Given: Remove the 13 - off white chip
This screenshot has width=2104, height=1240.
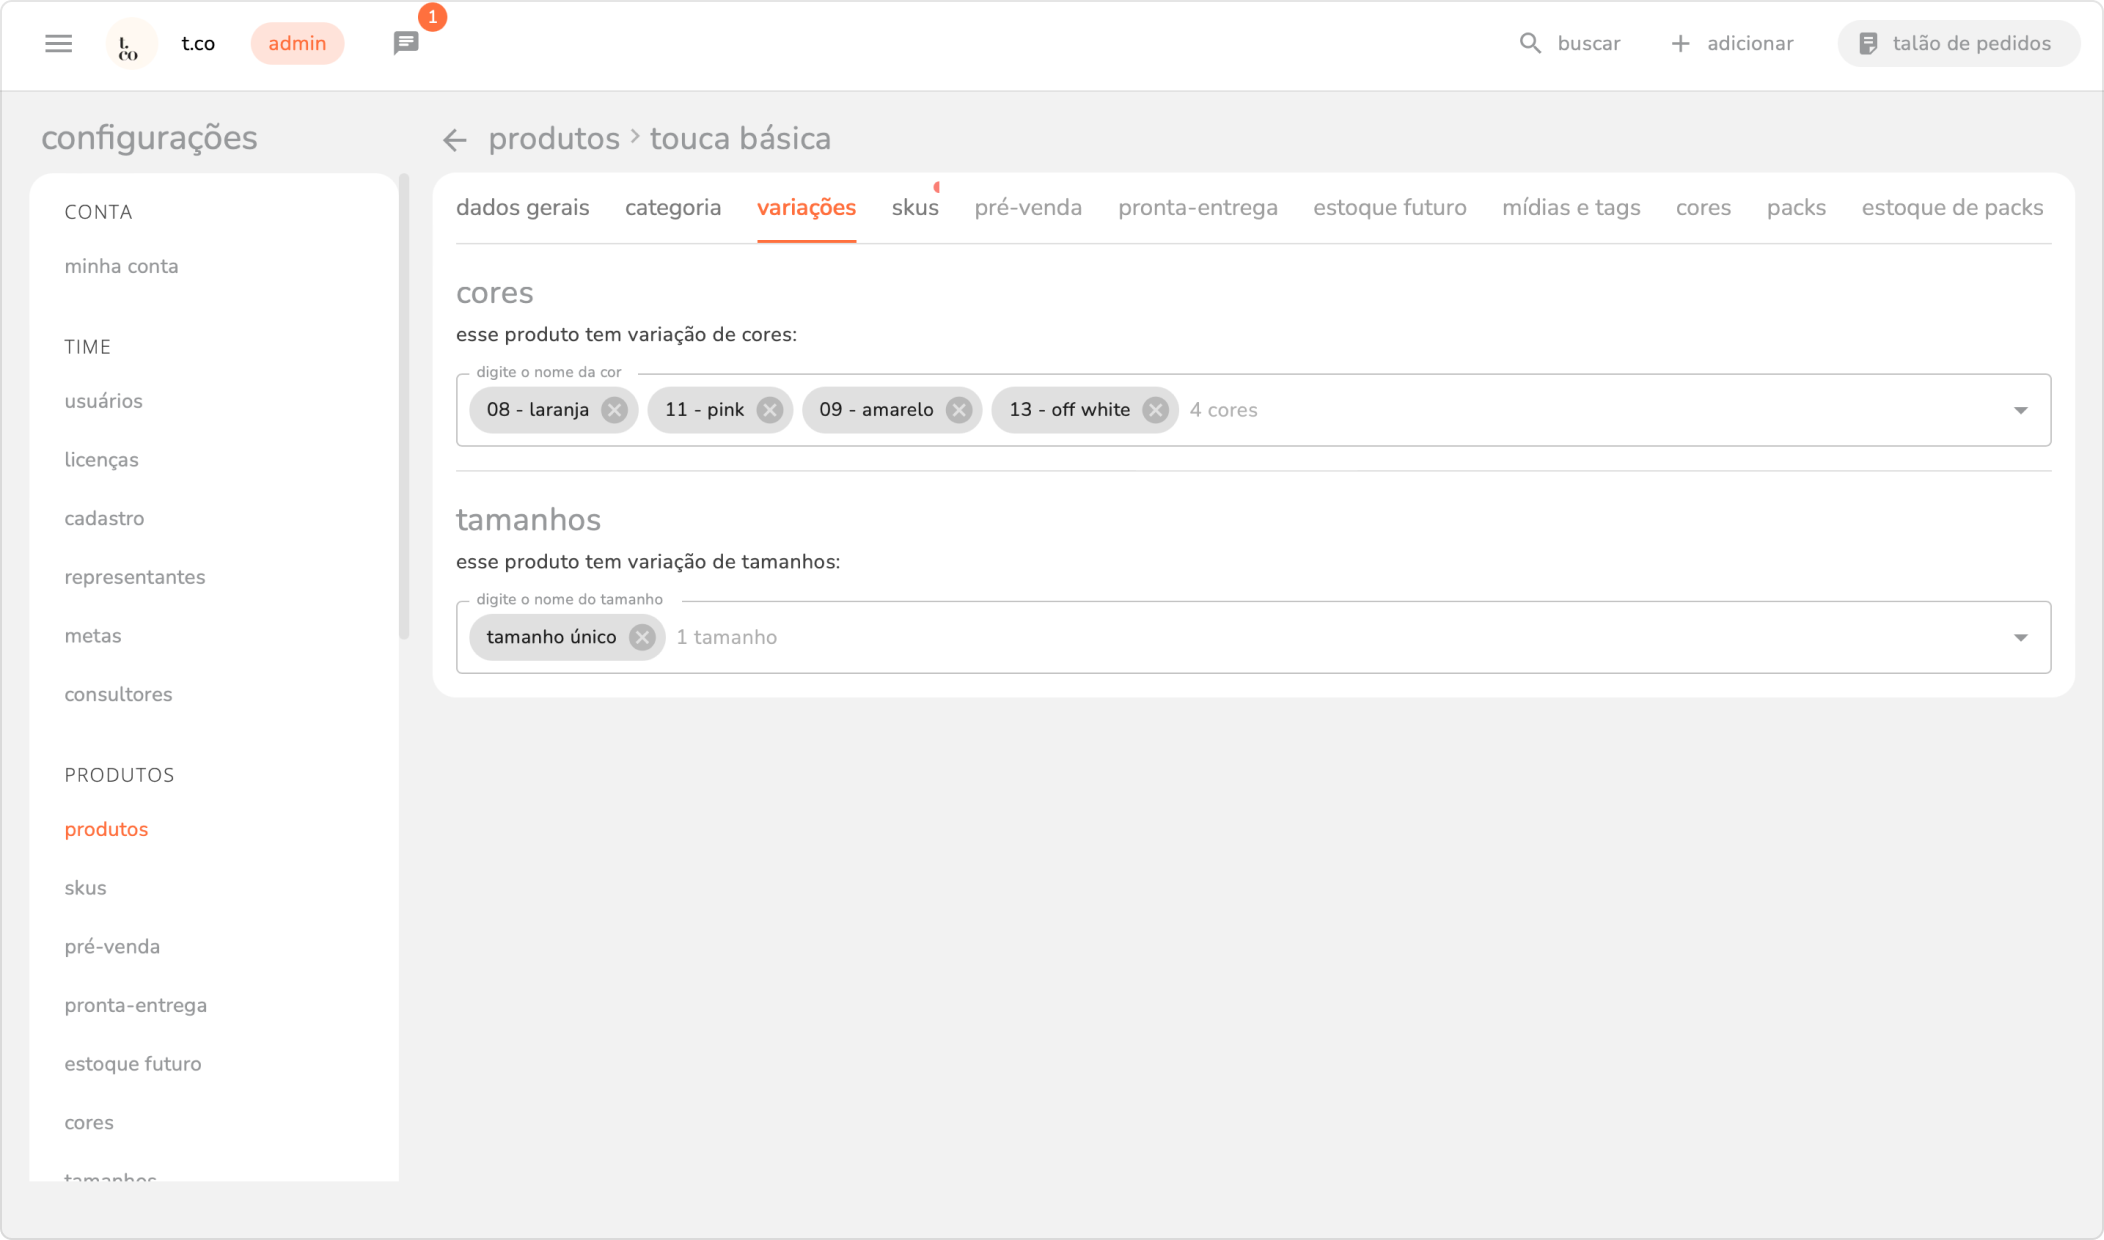Looking at the screenshot, I should pyautogui.click(x=1155, y=410).
